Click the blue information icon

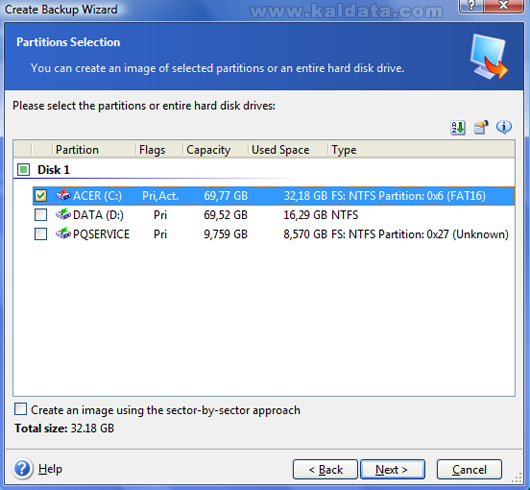pos(504,127)
